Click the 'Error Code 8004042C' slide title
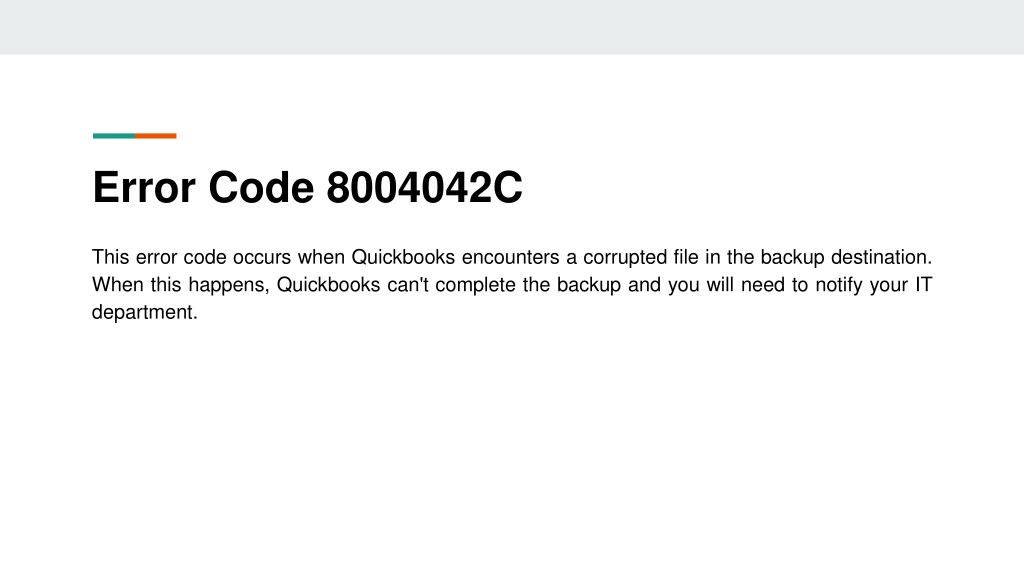Viewport: 1024px width, 576px height. [x=307, y=188]
